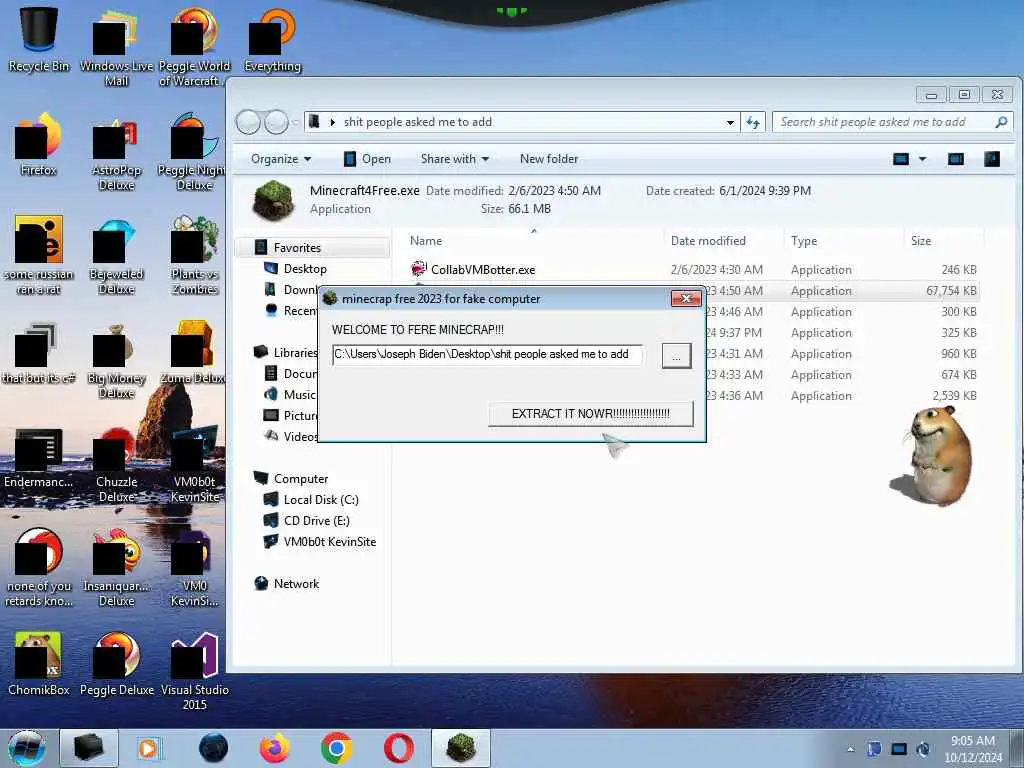Viewport: 1024px width, 768px height.
Task: Show hidden system tray icons
Action: click(850, 749)
